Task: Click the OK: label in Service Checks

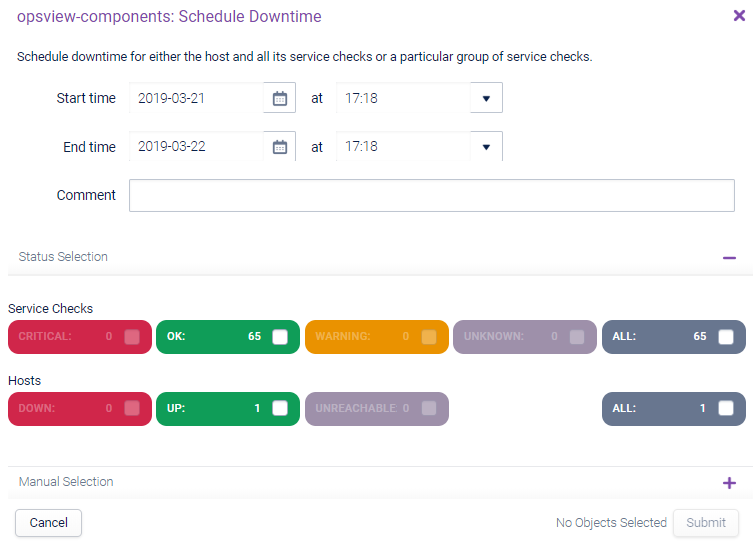Action: tap(176, 336)
